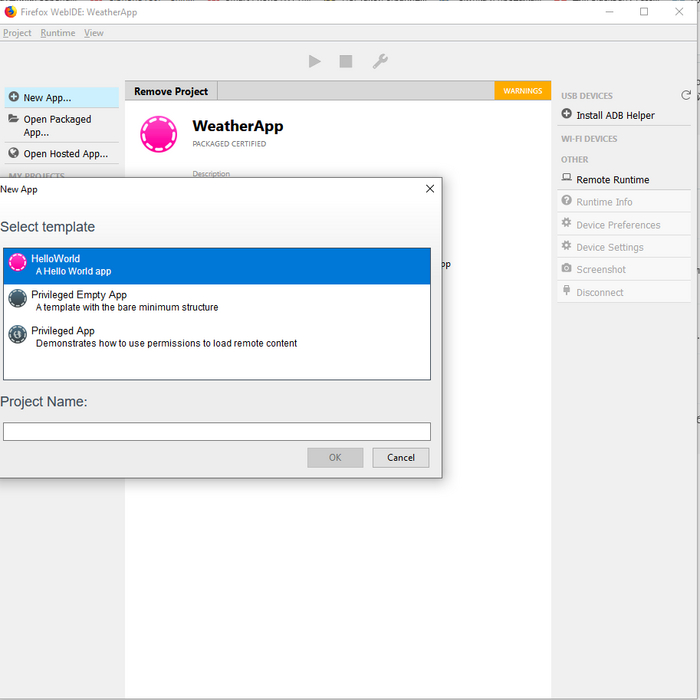Select Remote Runtime
This screenshot has height=700, width=700.
624,179
